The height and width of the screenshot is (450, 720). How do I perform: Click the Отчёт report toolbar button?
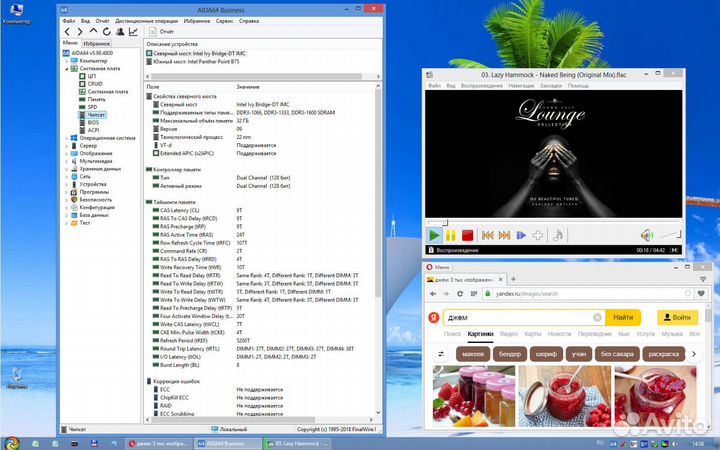[x=162, y=32]
